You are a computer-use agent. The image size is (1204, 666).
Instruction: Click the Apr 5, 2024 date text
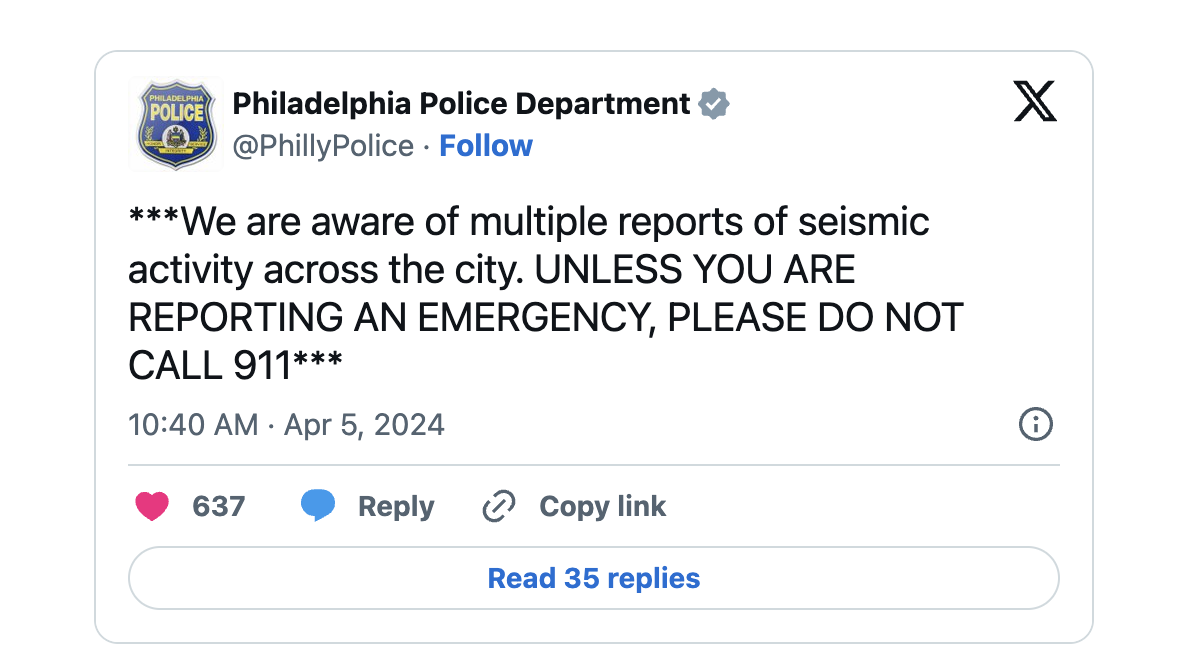click(364, 425)
